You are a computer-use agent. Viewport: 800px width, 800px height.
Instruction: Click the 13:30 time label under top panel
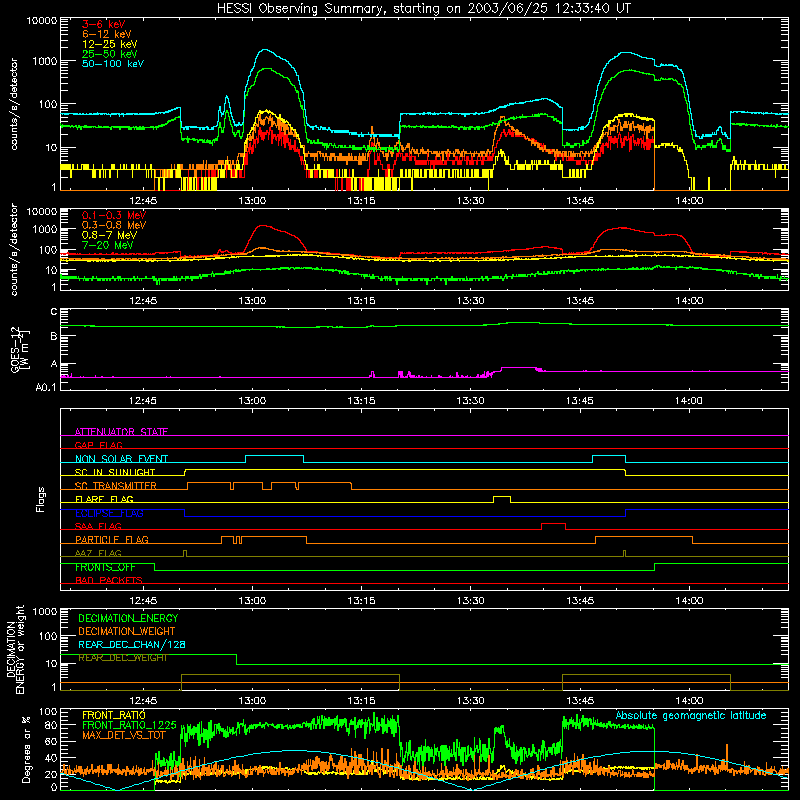[470, 201]
